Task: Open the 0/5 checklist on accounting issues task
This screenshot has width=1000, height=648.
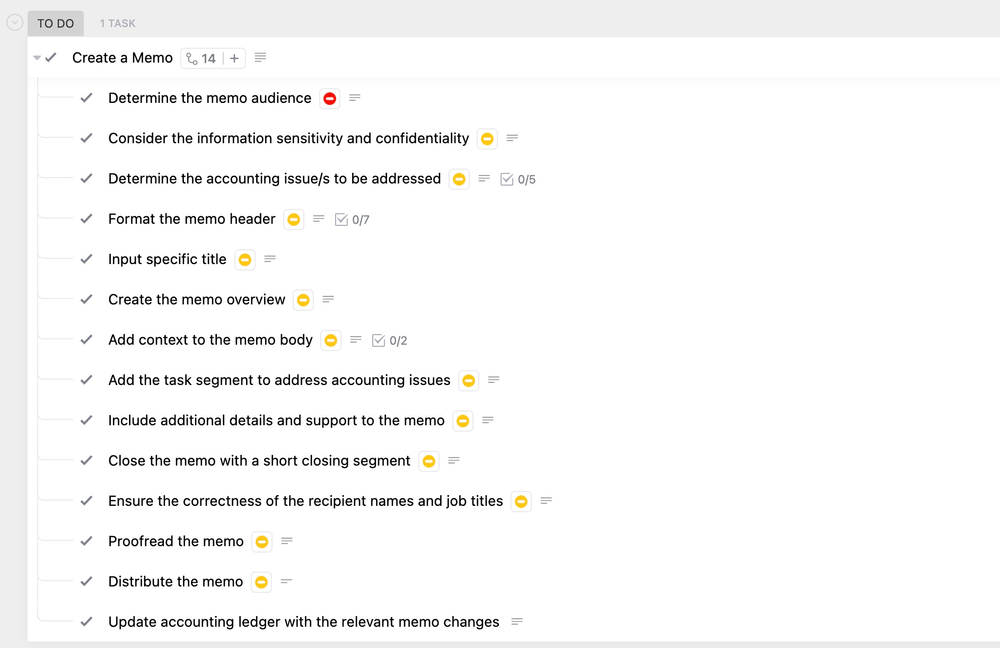Action: (x=518, y=179)
